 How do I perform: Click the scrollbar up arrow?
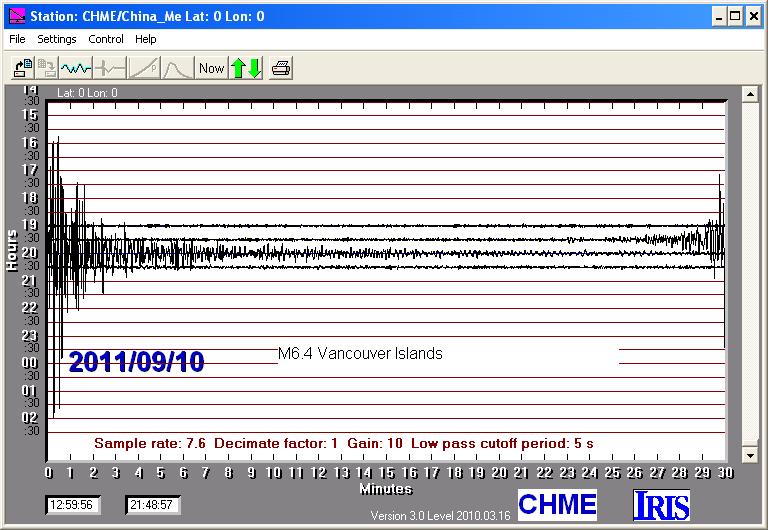(748, 94)
